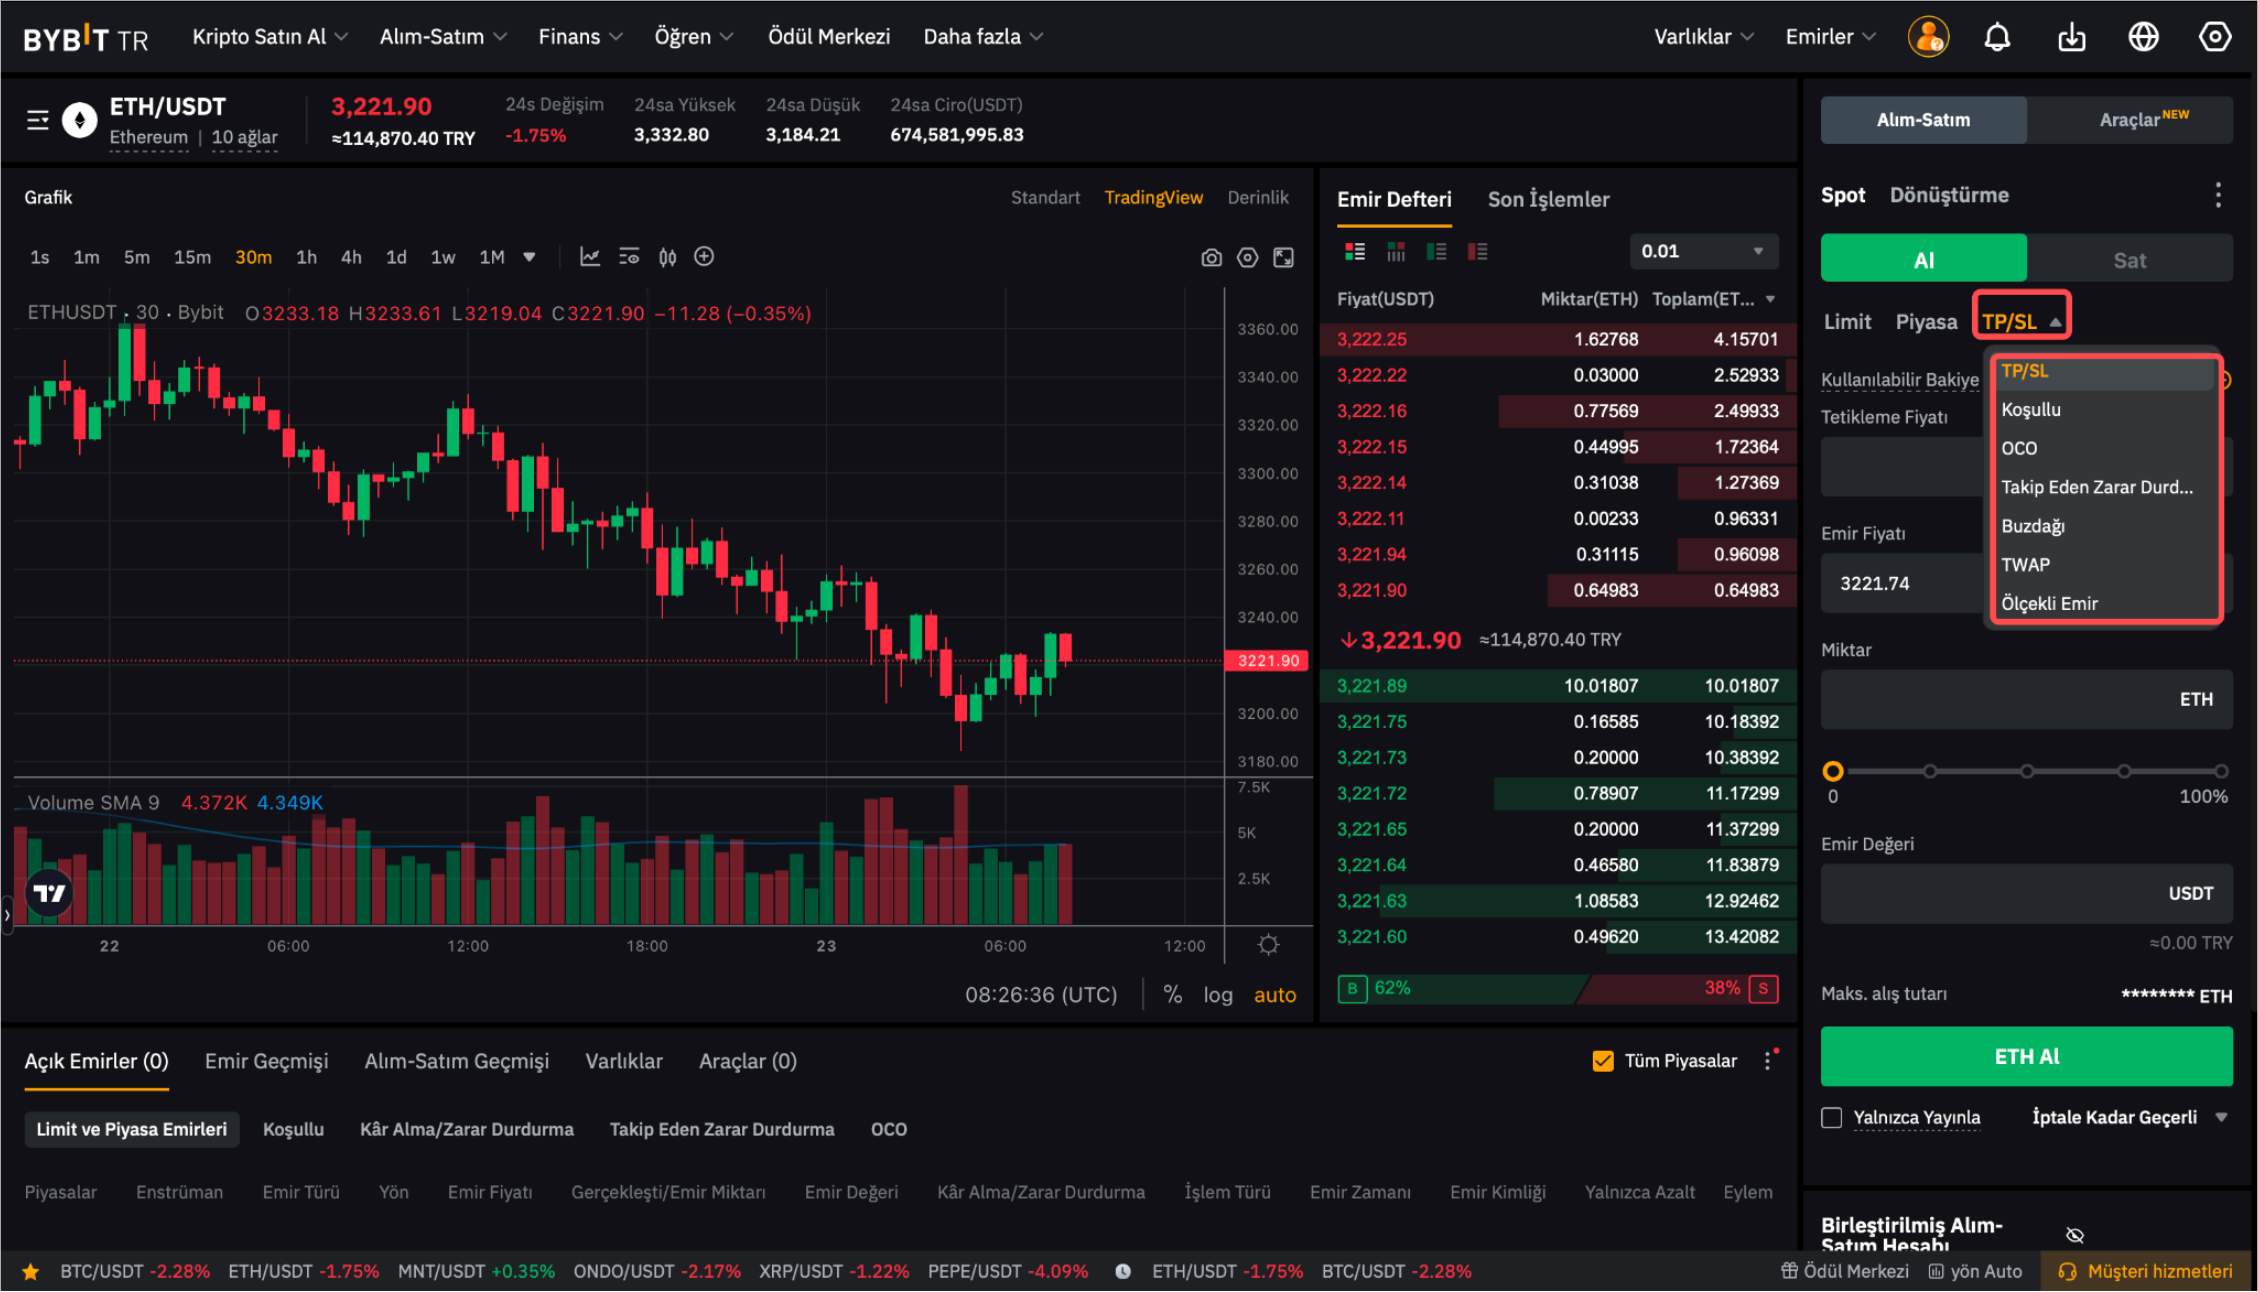This screenshot has width=2258, height=1292.
Task: Switch to the Son İşlemler tab
Action: point(1548,199)
